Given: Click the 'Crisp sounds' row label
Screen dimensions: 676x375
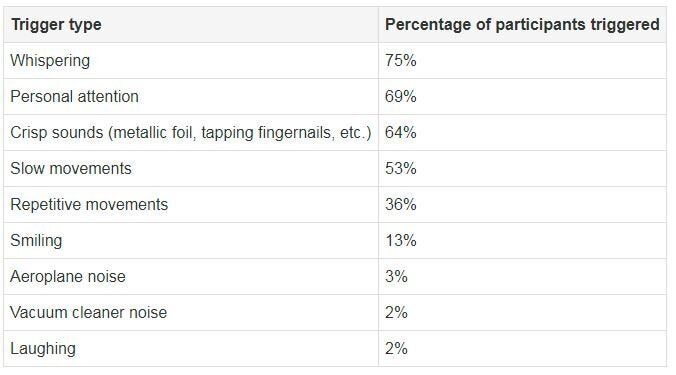Looking at the screenshot, I should (x=191, y=132).
